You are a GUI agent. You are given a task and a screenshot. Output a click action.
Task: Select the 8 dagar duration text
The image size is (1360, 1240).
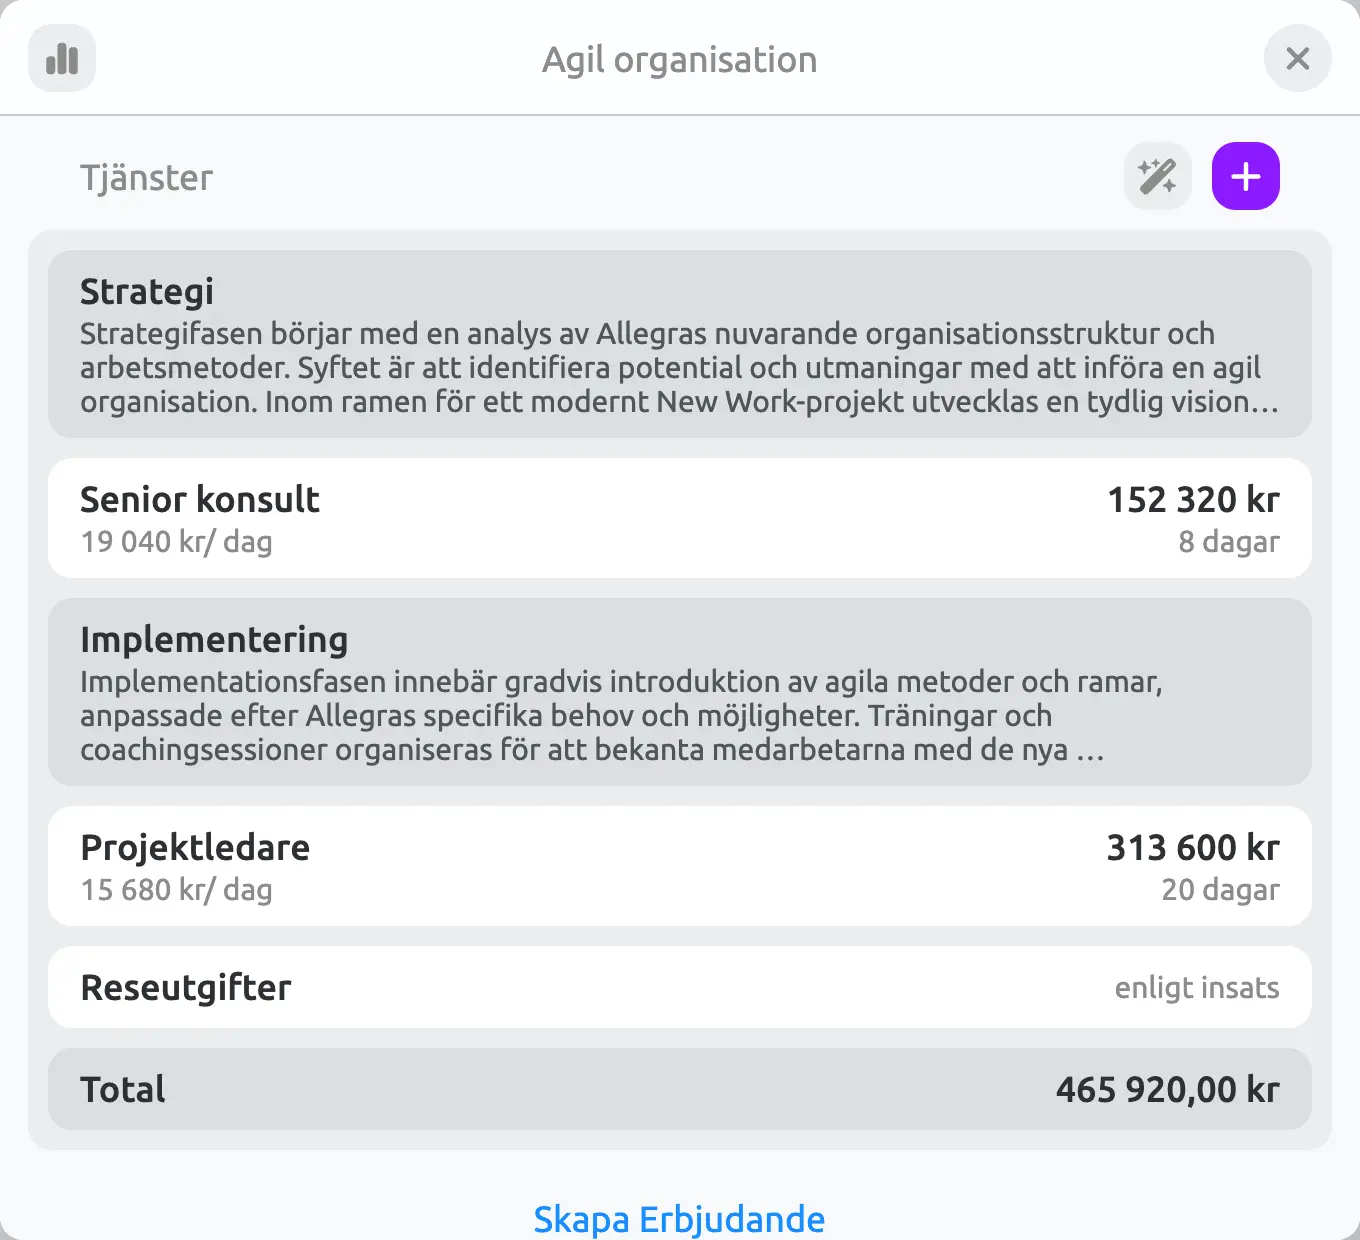[1229, 542]
